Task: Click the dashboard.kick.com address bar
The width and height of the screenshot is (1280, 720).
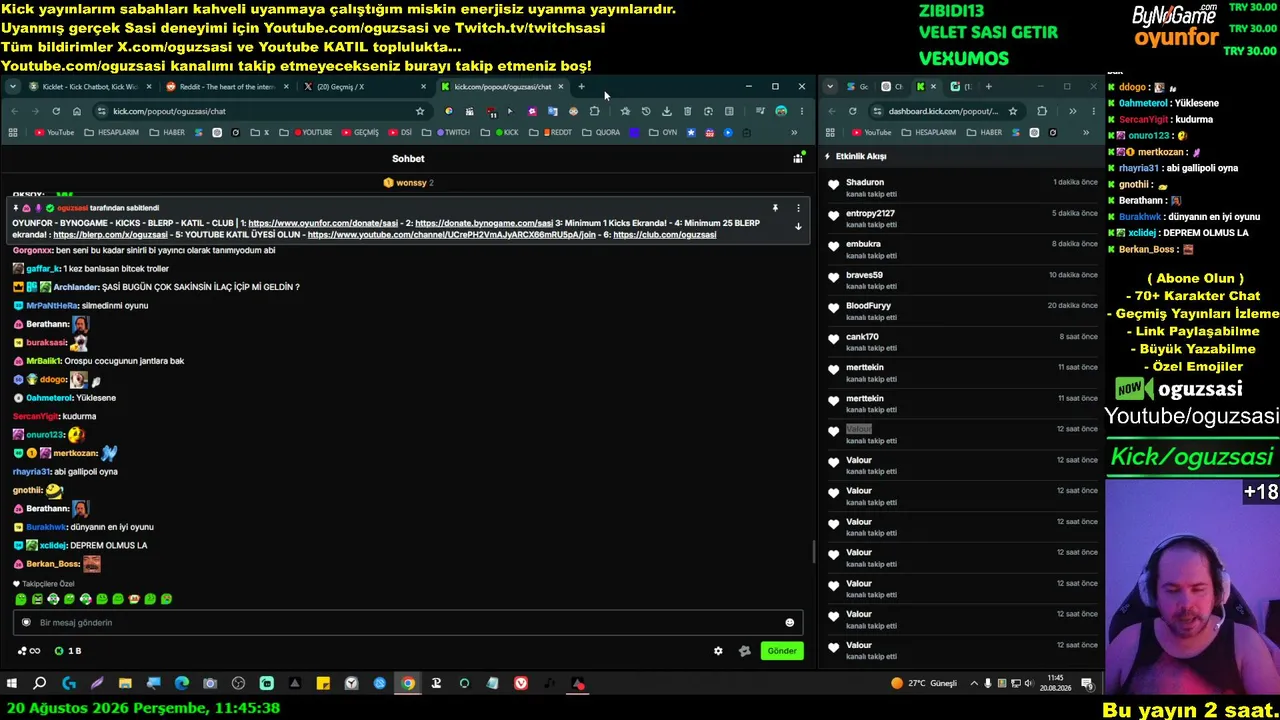Action: pos(945,111)
